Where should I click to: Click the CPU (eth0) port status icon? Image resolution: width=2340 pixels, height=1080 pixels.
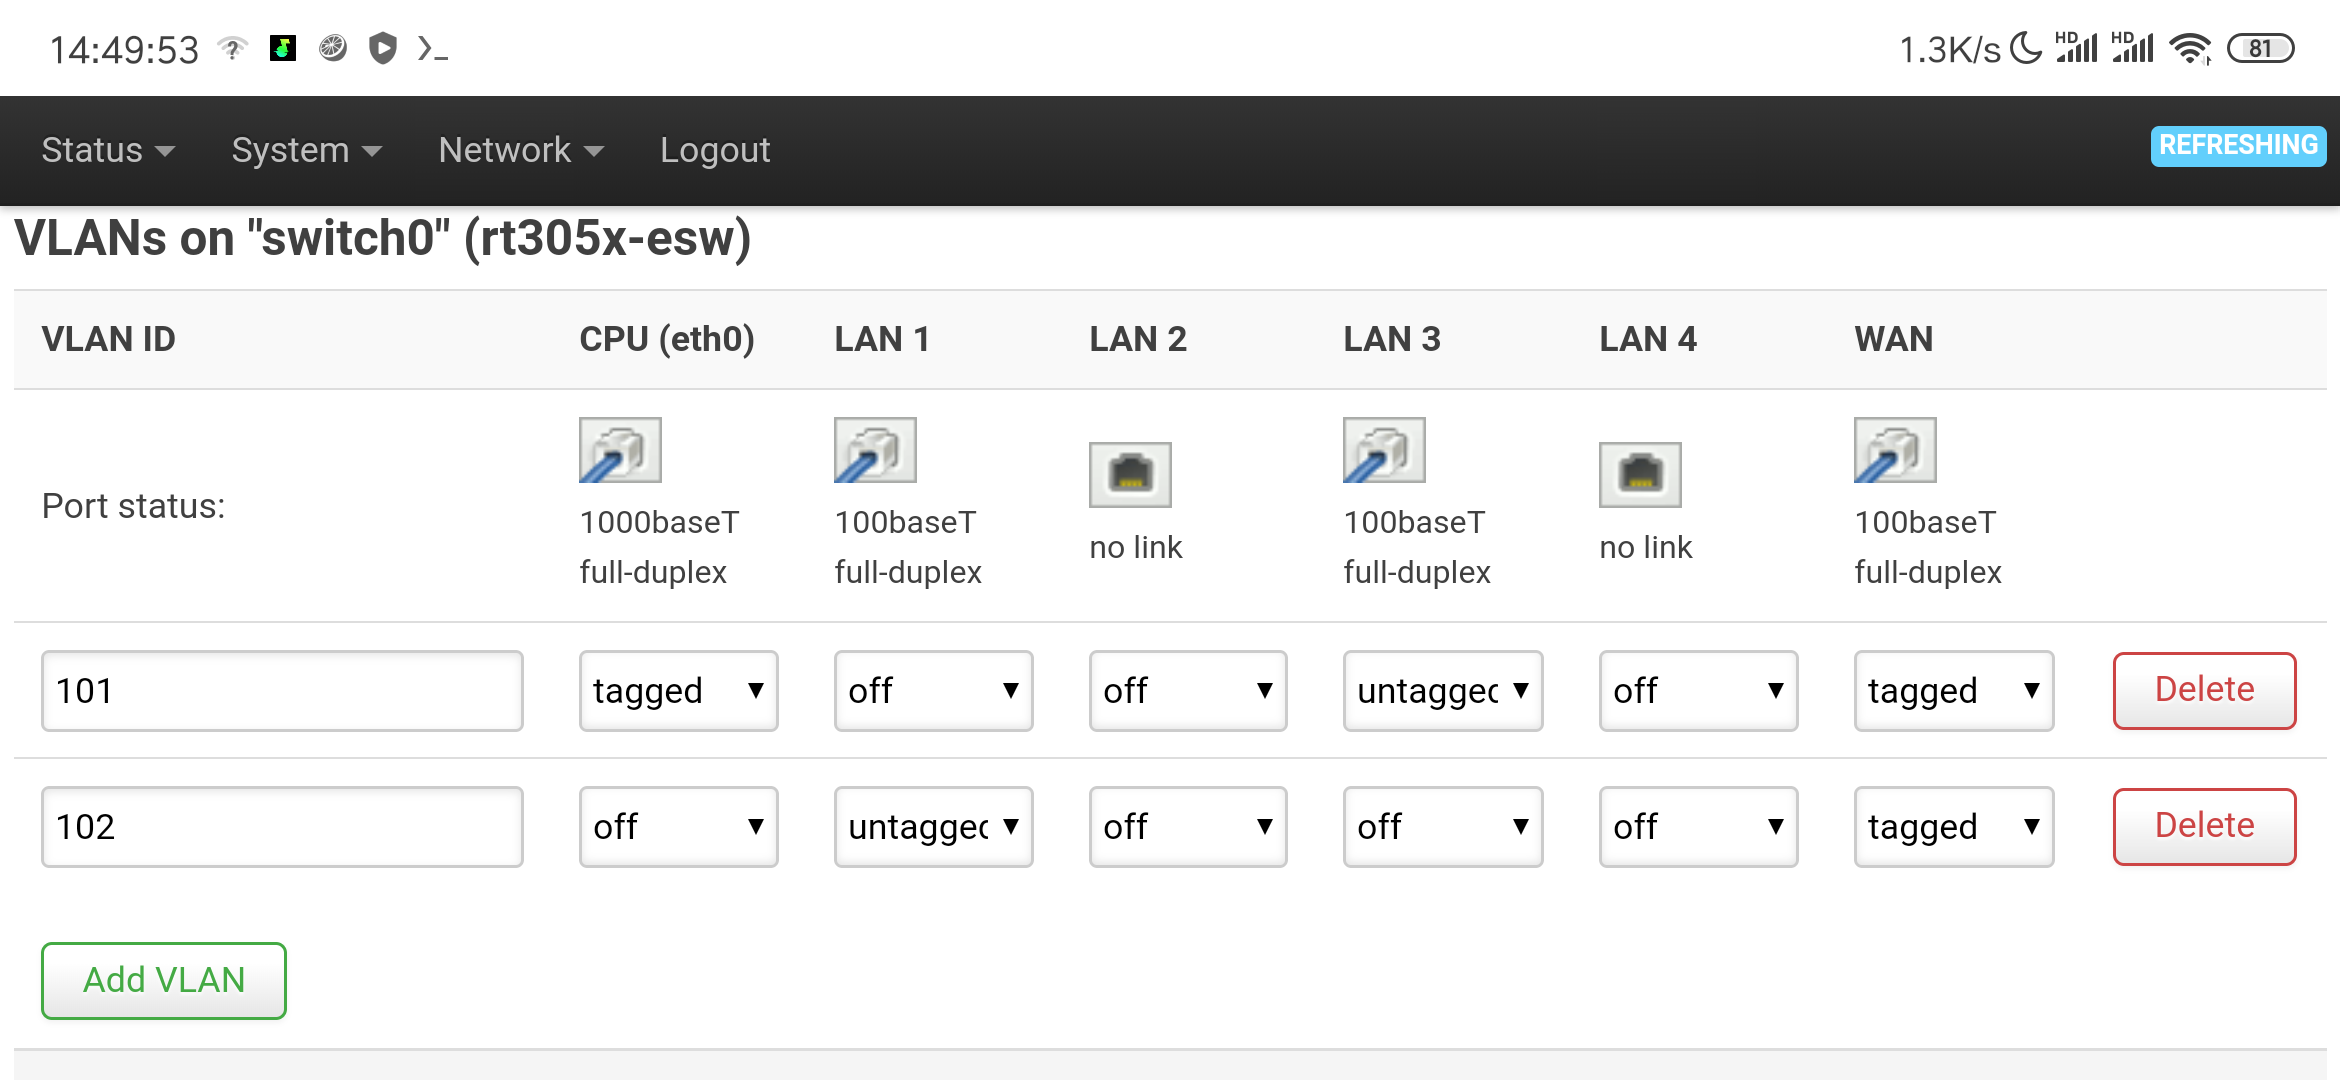point(619,450)
